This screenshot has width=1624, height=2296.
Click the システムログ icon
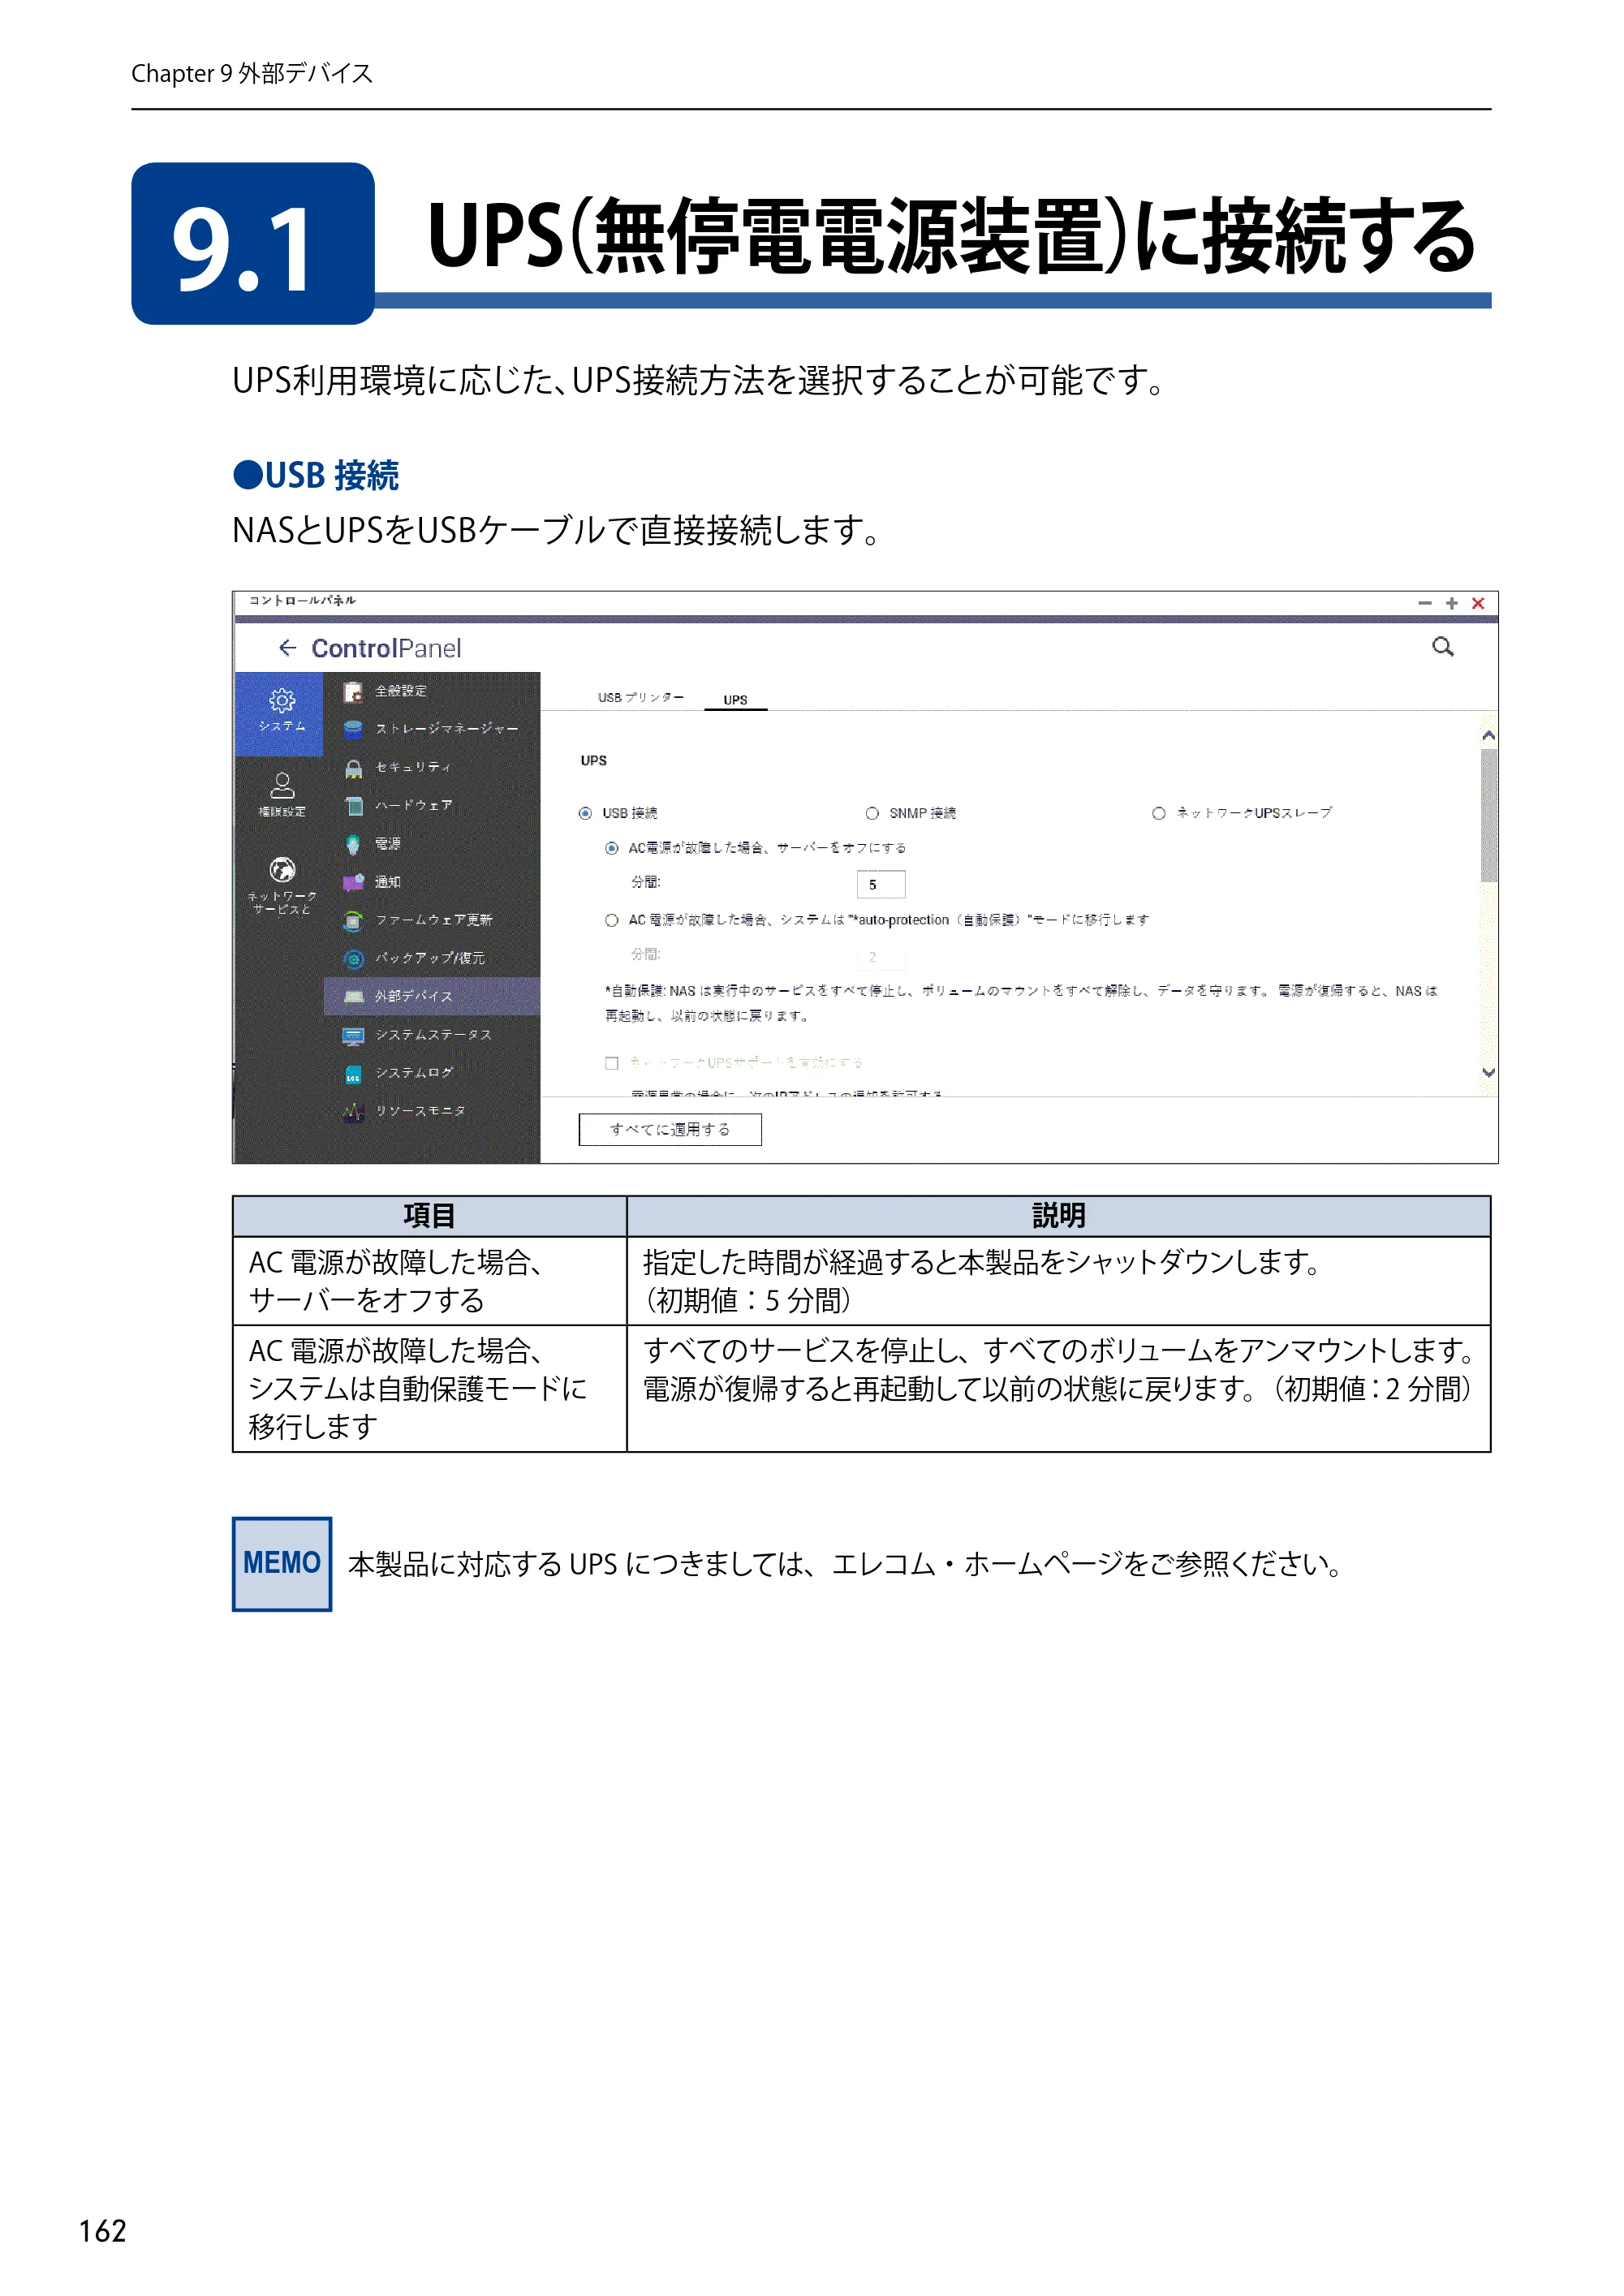coord(353,1074)
